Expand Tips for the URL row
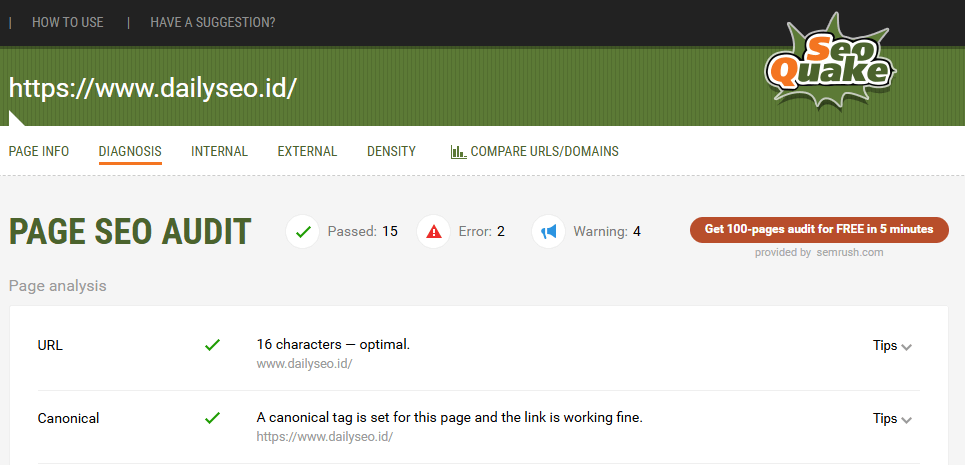The height and width of the screenshot is (465, 965). point(892,346)
